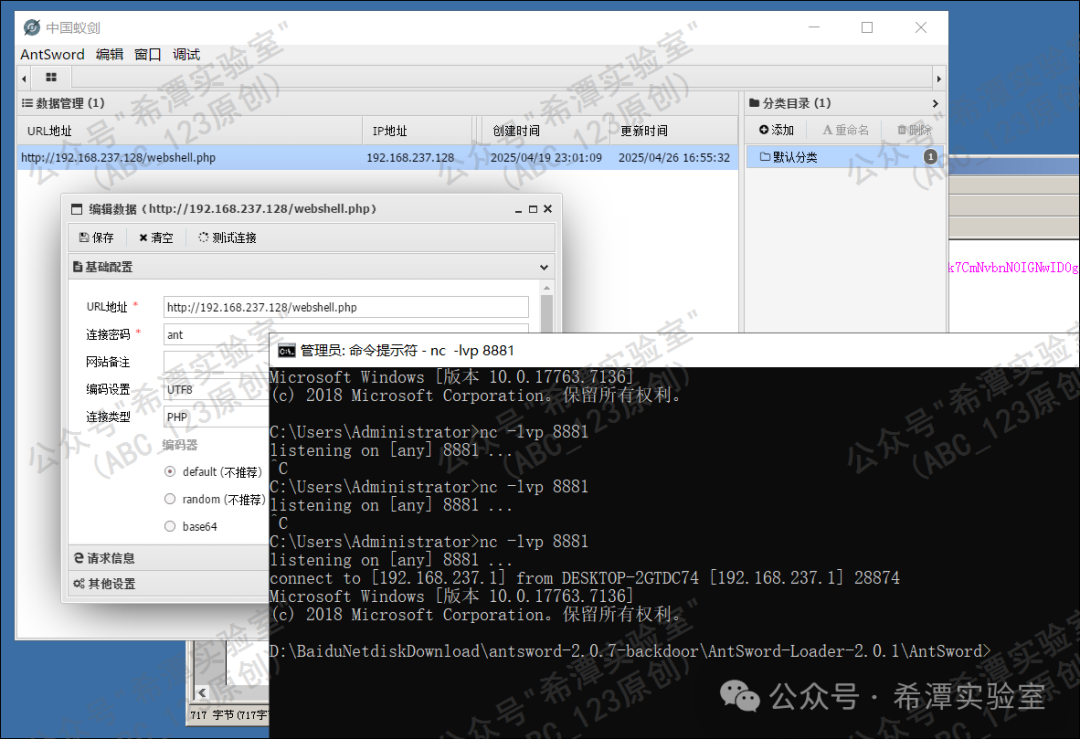Open the 编码设置 UTF8 dropdown

click(x=216, y=390)
